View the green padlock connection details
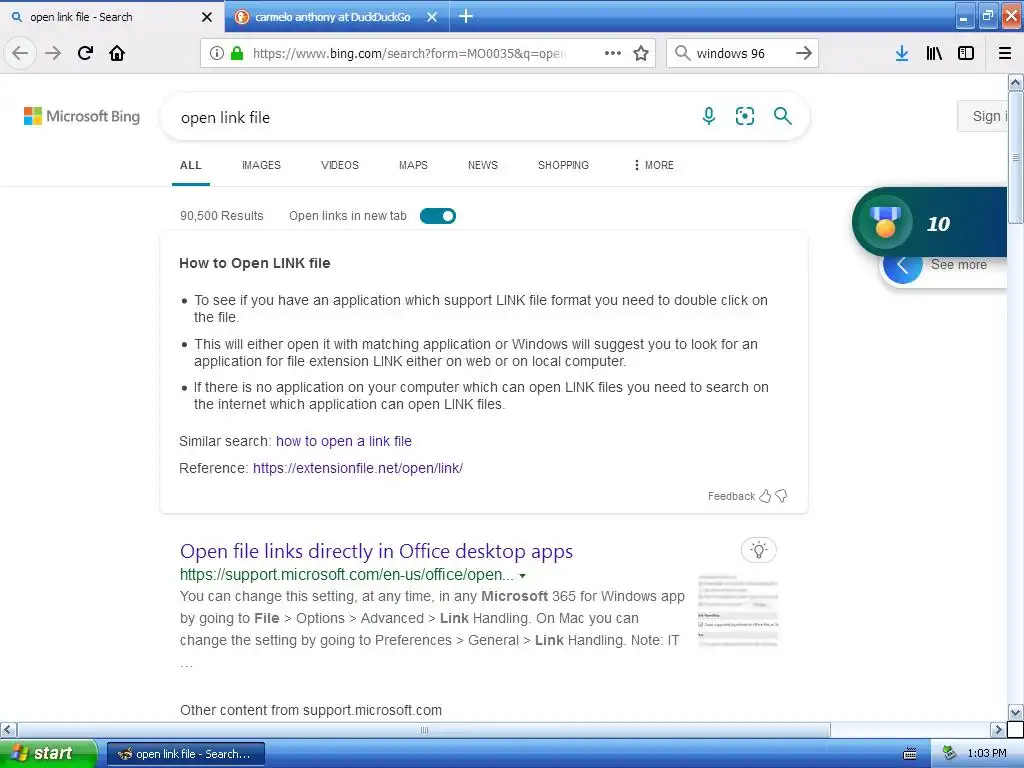 coord(236,54)
